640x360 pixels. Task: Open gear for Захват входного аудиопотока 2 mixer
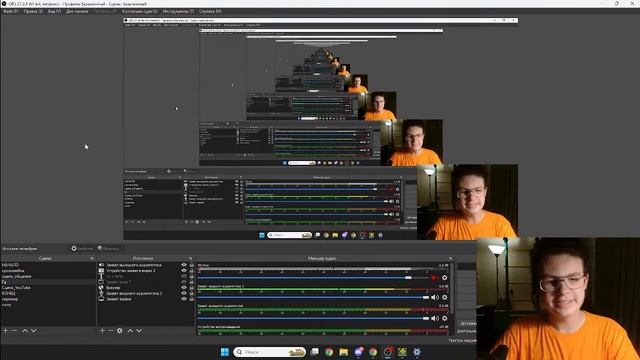coord(444,297)
